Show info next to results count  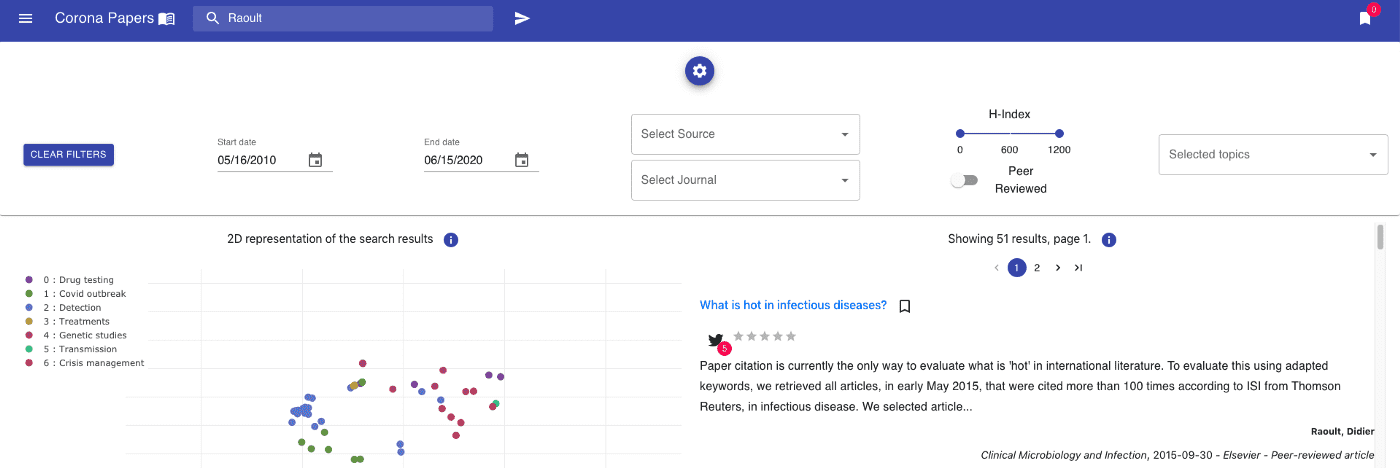[x=1109, y=240]
